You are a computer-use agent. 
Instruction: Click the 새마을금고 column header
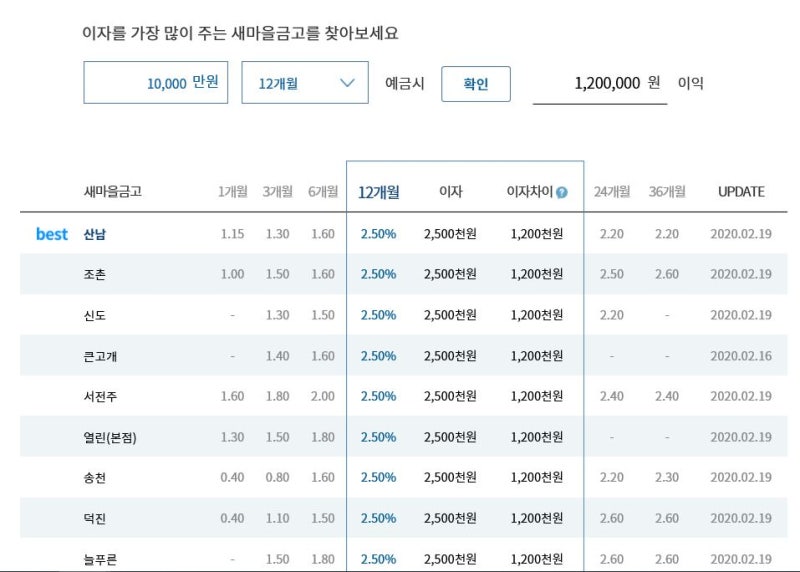tap(113, 192)
